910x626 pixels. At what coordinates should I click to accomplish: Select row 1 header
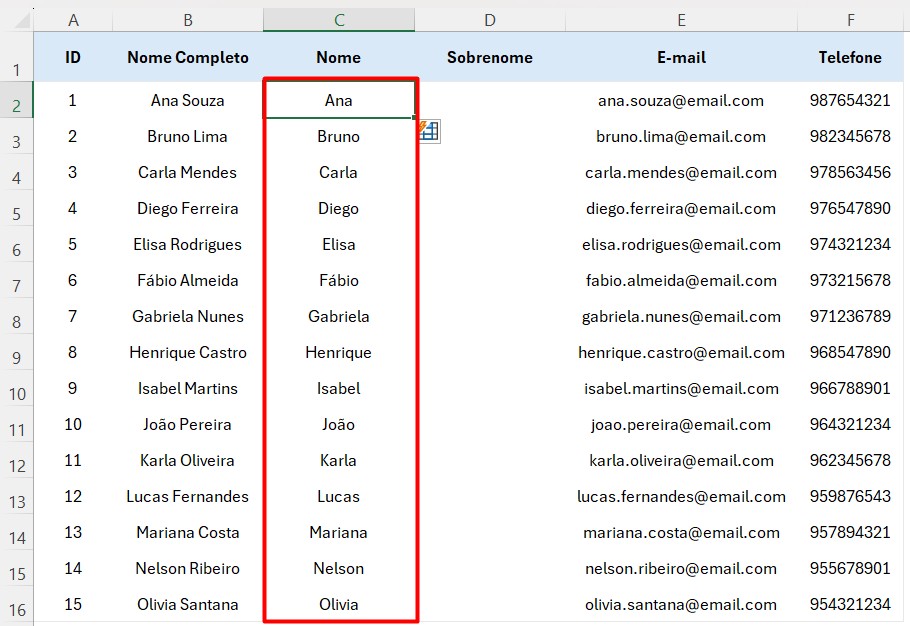point(17,57)
